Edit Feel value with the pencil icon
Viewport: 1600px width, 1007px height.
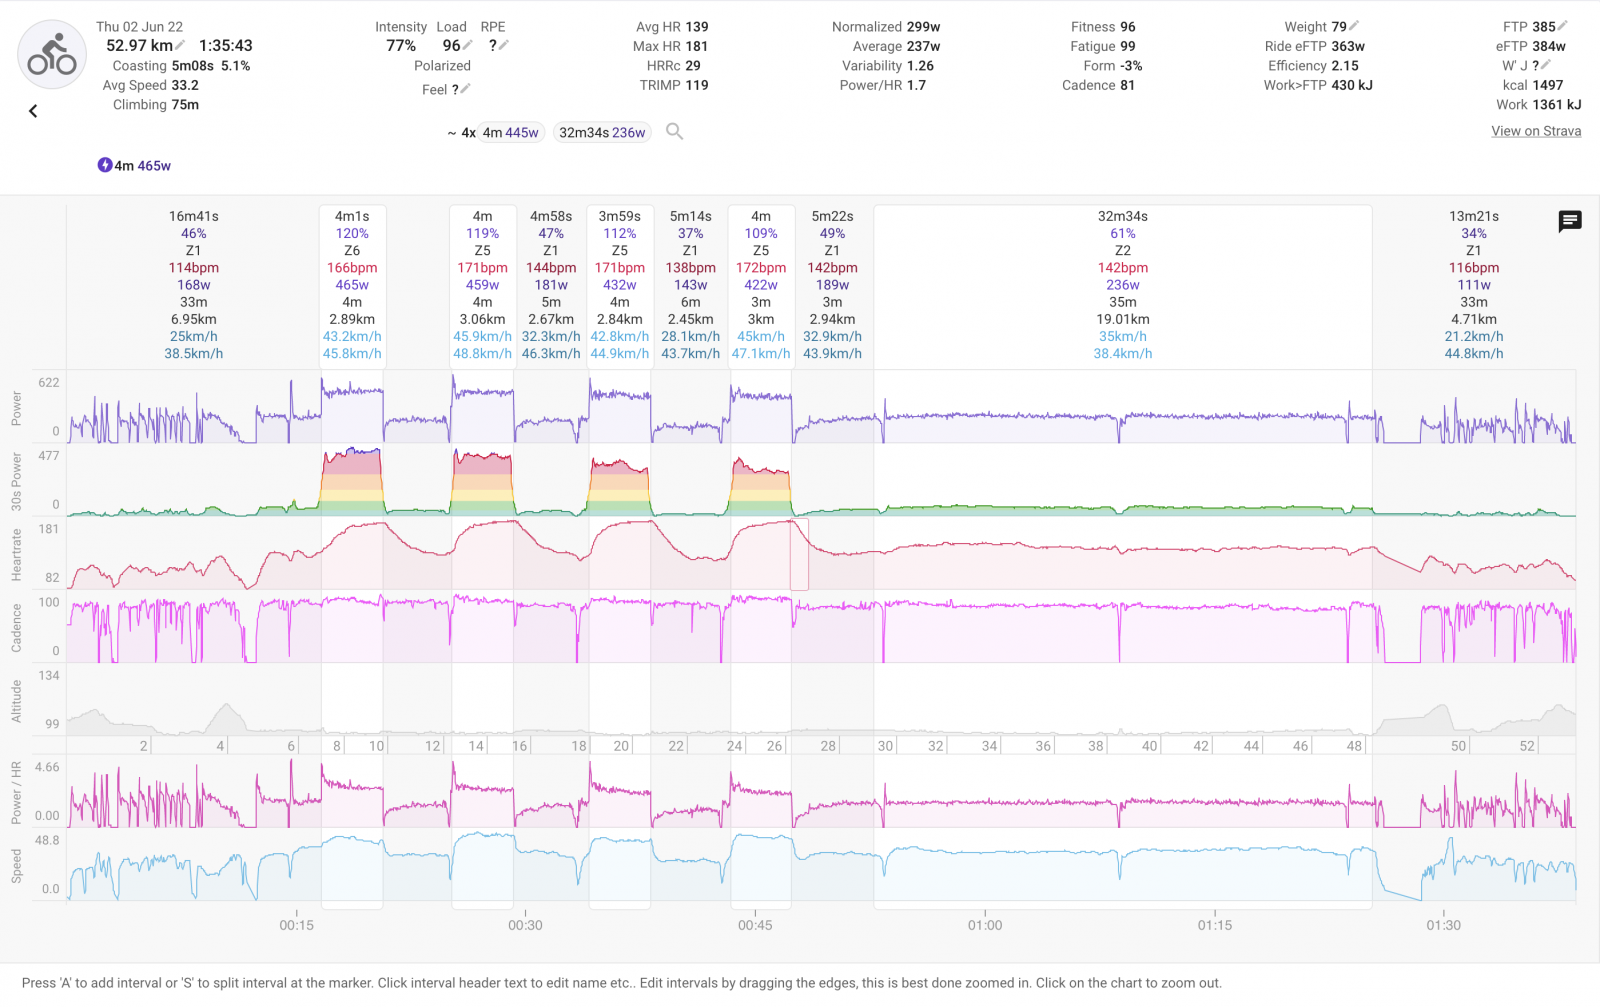465,89
